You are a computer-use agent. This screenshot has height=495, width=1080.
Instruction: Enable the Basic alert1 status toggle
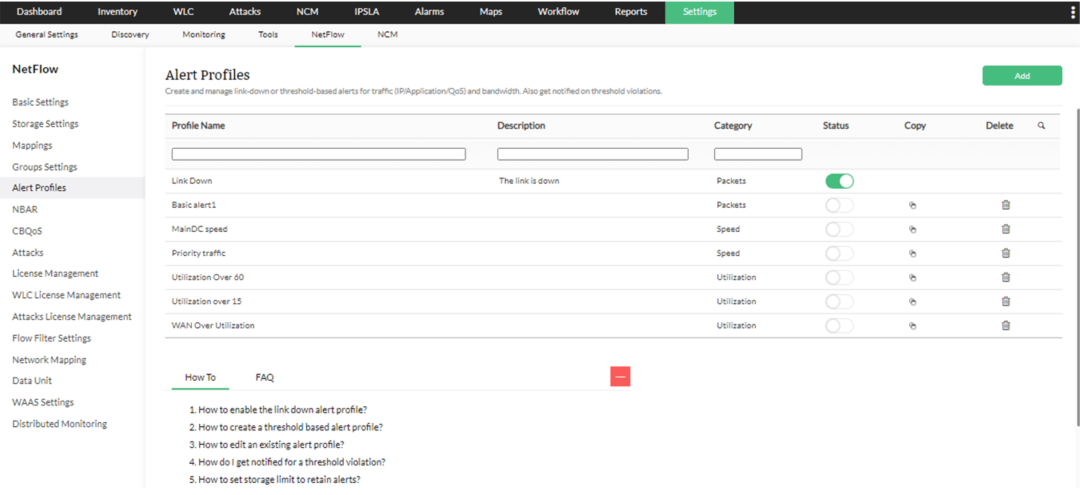coord(839,205)
